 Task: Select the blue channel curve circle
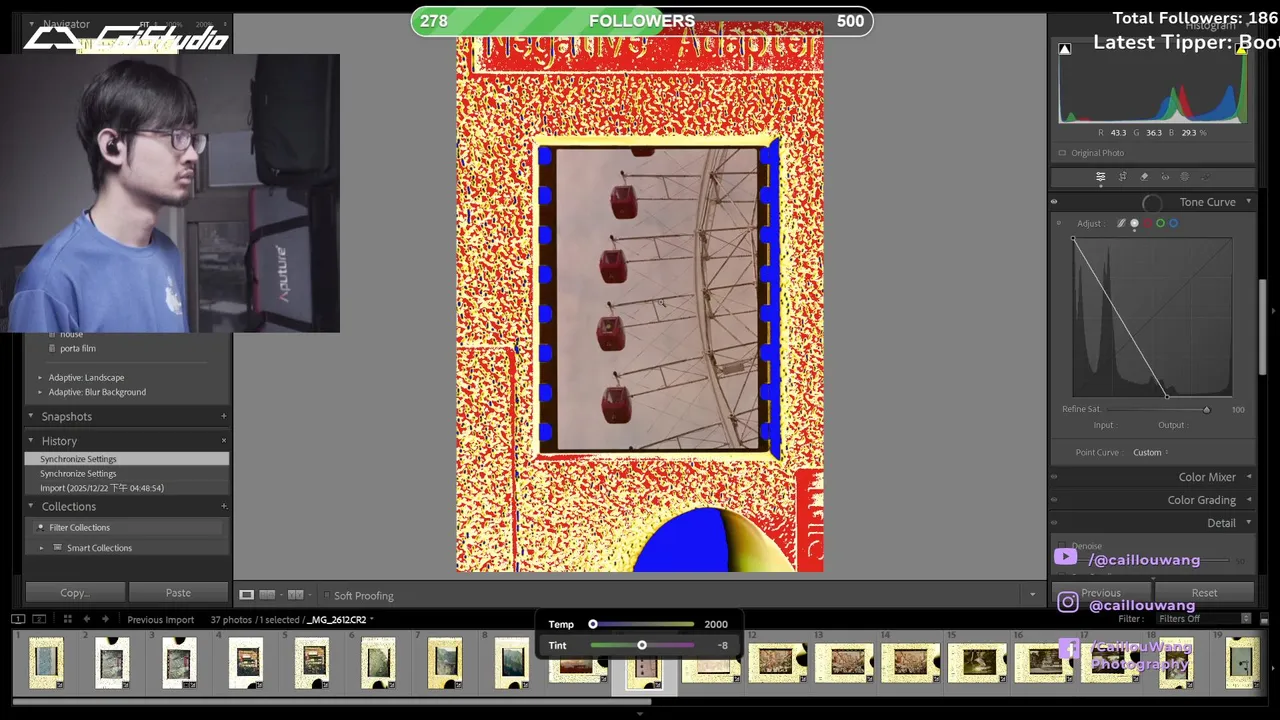1173,223
